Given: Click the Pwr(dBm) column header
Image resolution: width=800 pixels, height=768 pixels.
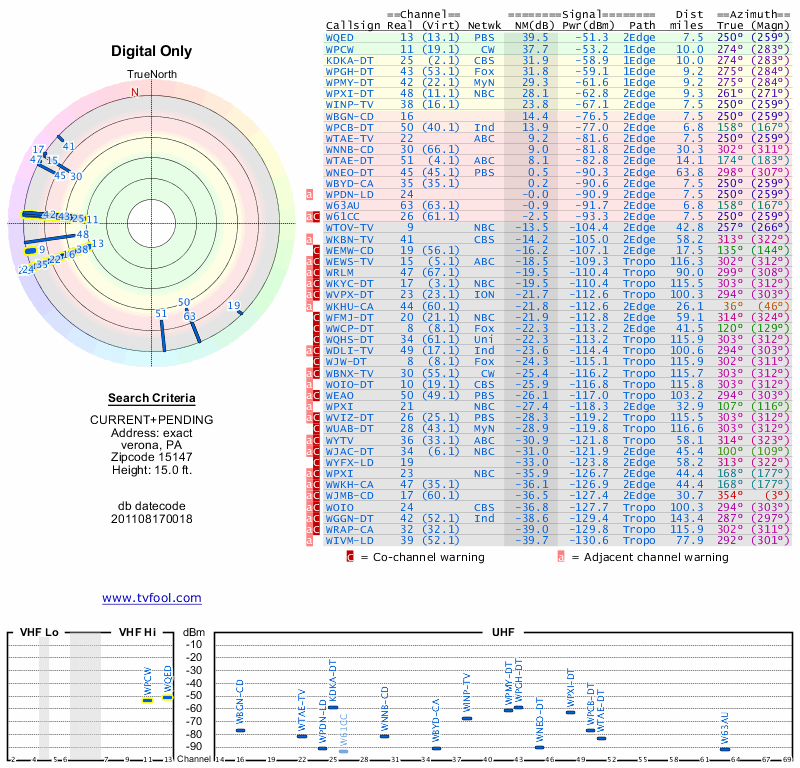Looking at the screenshot, I should point(588,26).
